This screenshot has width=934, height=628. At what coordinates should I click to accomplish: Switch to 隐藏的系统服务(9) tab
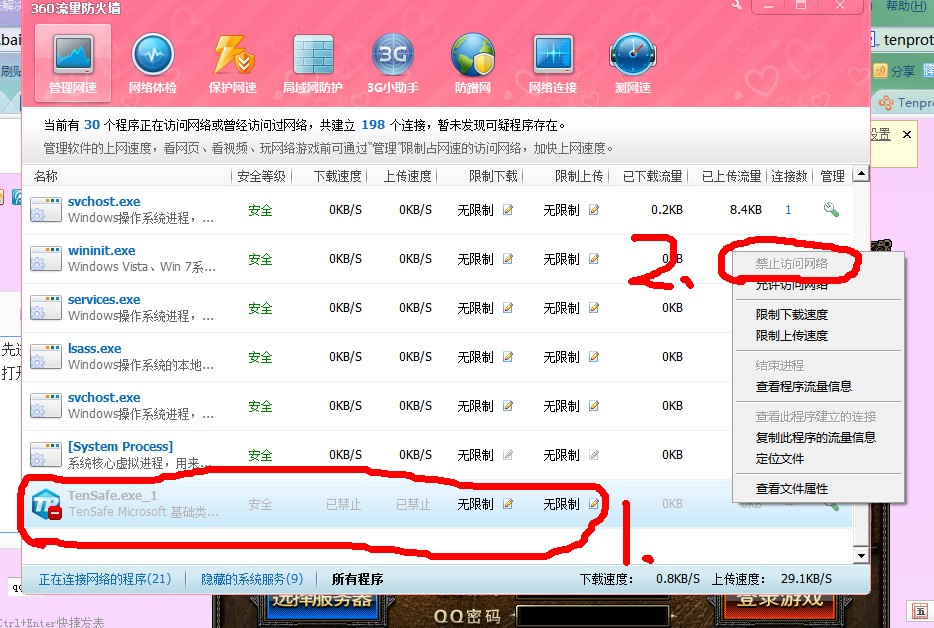coord(252,579)
